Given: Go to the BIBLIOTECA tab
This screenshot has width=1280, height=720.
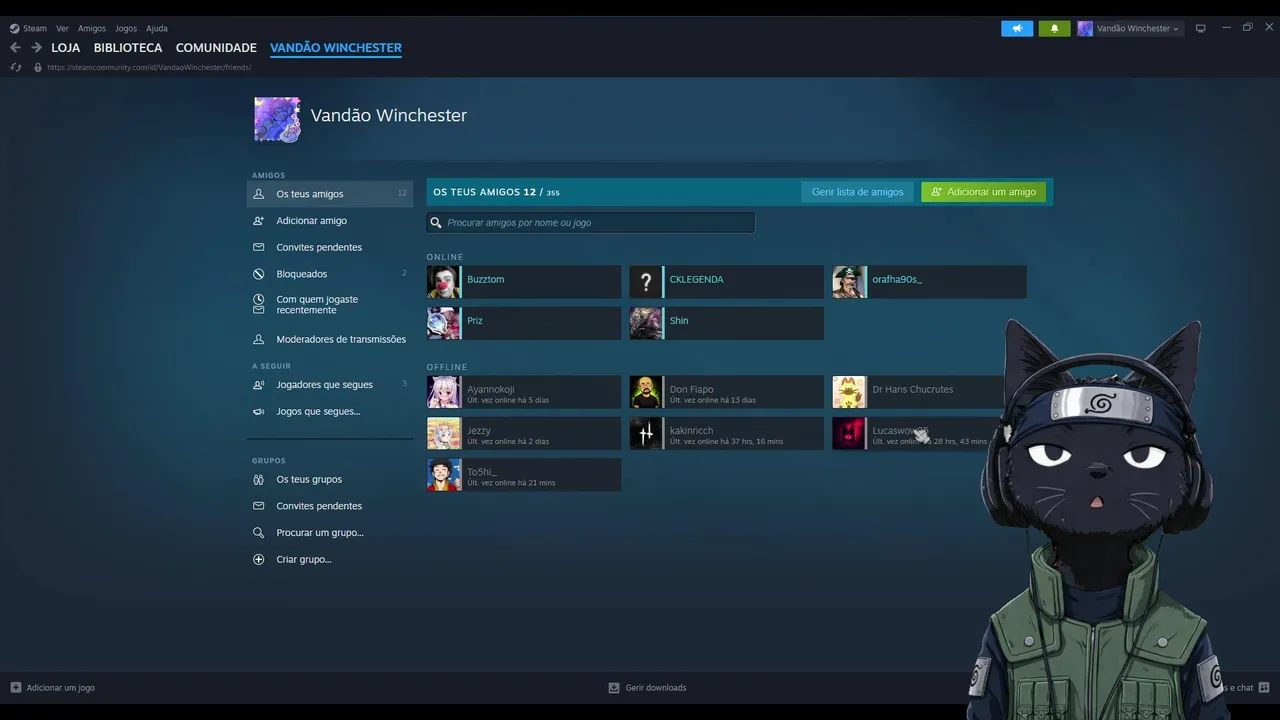Looking at the screenshot, I should (128, 47).
